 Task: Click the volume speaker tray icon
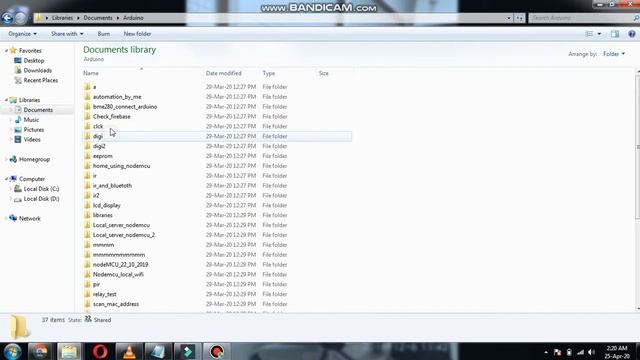pos(591,352)
